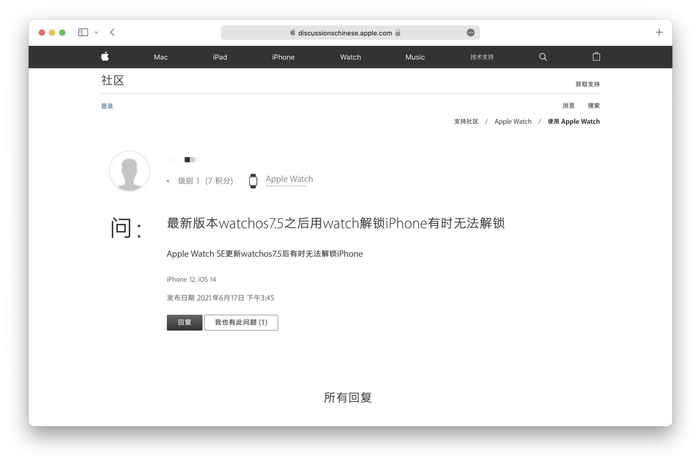
Task: Go back with the back arrow
Action: (112, 32)
